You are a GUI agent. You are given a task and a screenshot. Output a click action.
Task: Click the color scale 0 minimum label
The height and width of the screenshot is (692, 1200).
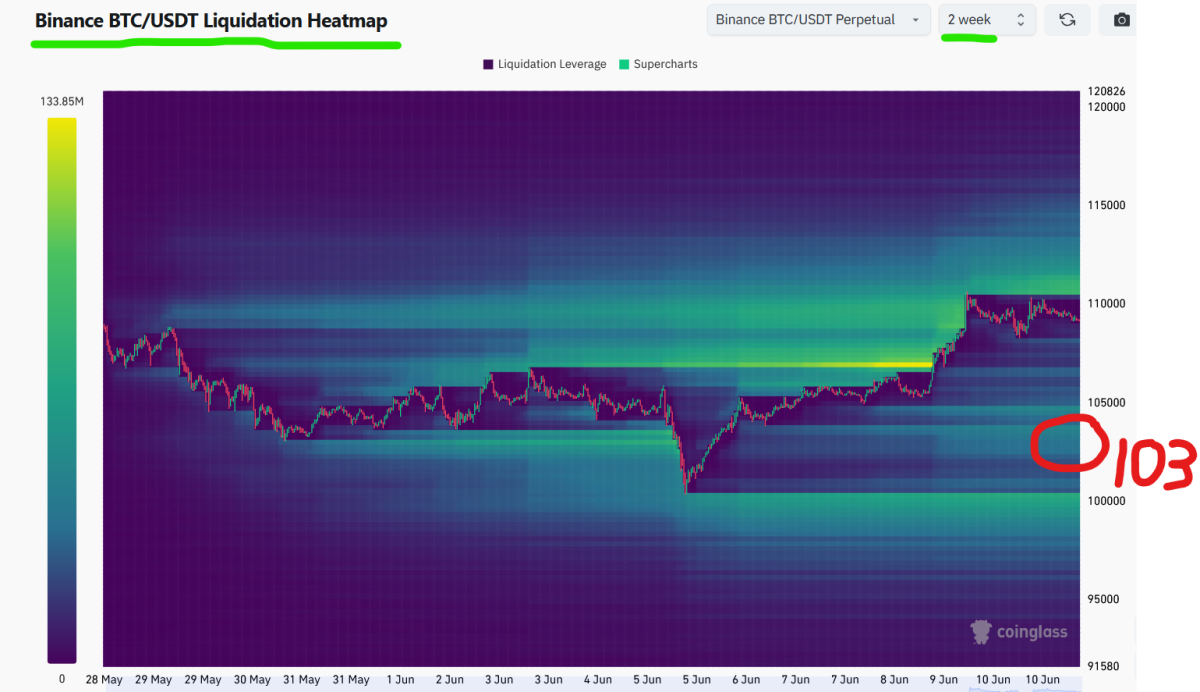(61, 678)
